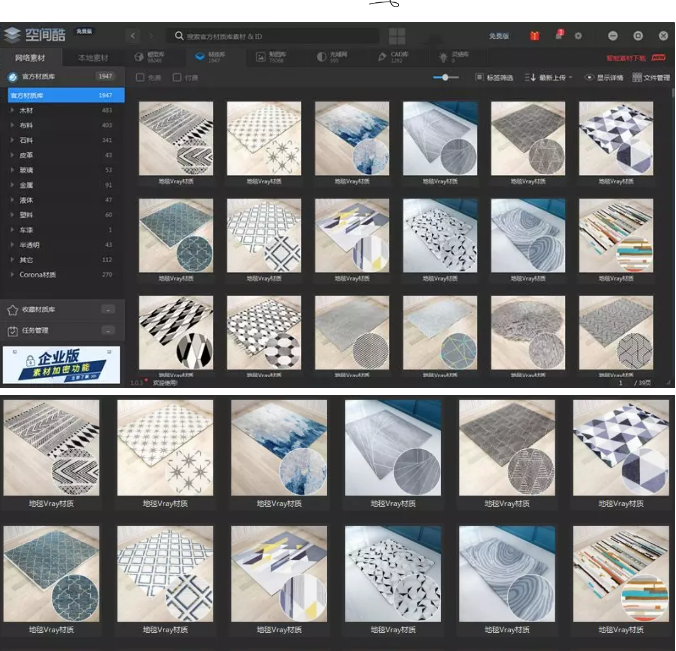Select black-white diamond carpet thumbnail in app window

[x=176, y=332]
